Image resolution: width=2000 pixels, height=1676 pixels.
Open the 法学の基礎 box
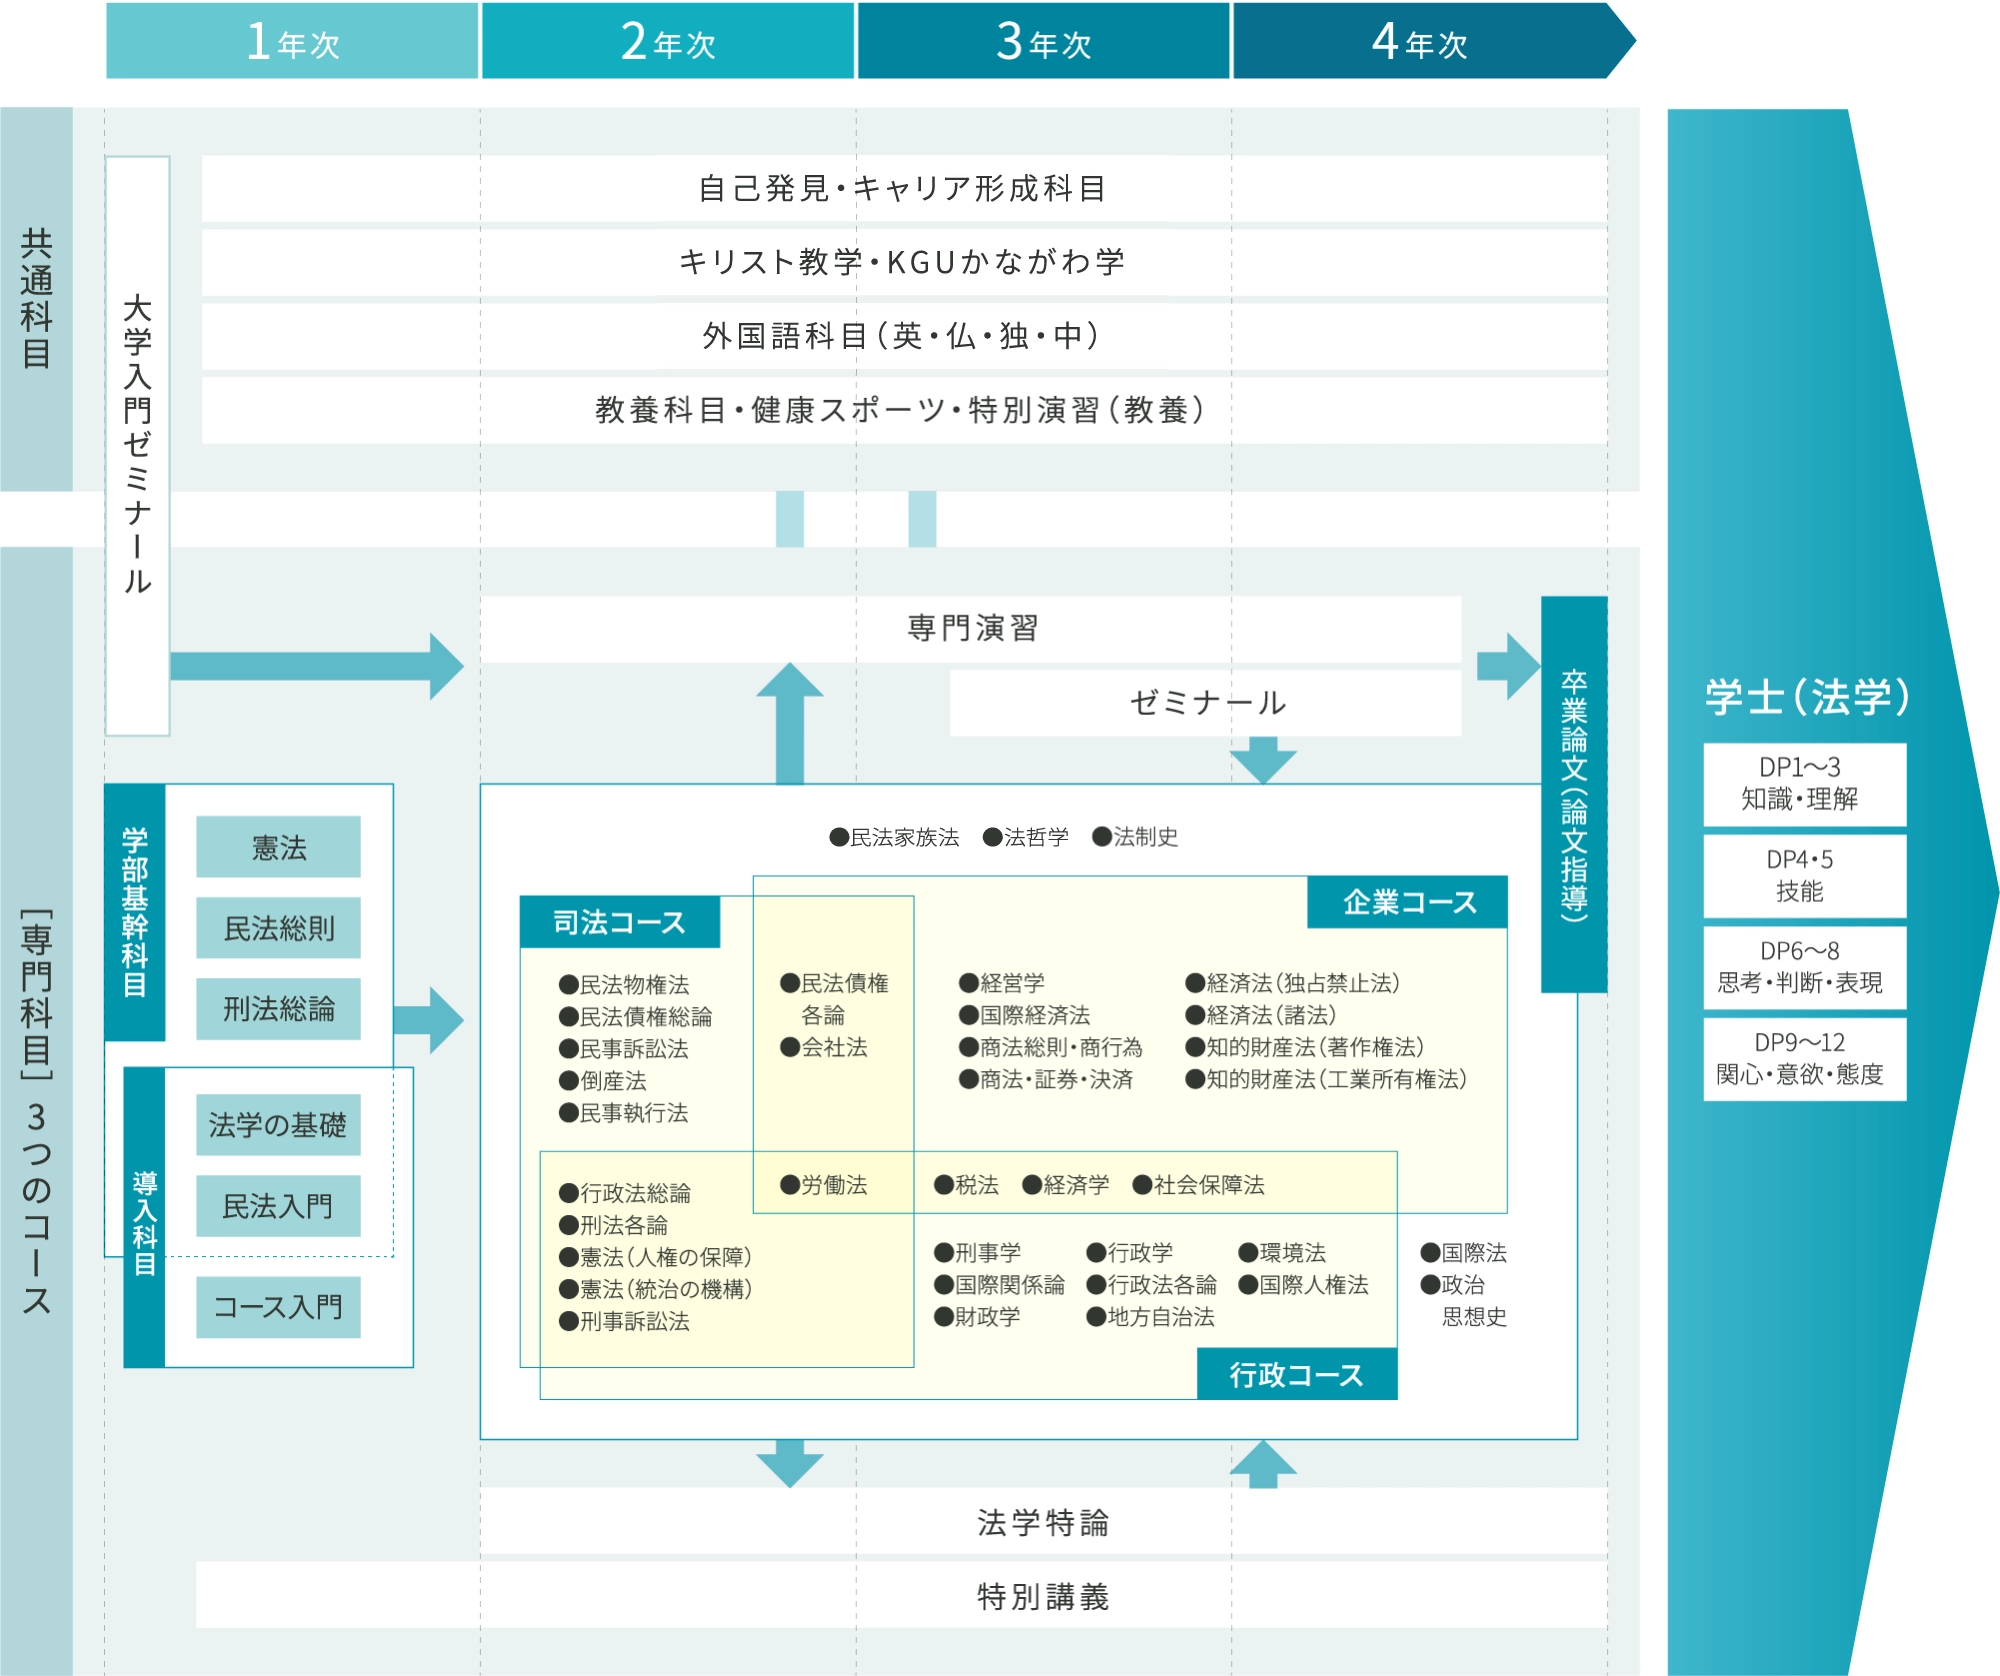[278, 1125]
